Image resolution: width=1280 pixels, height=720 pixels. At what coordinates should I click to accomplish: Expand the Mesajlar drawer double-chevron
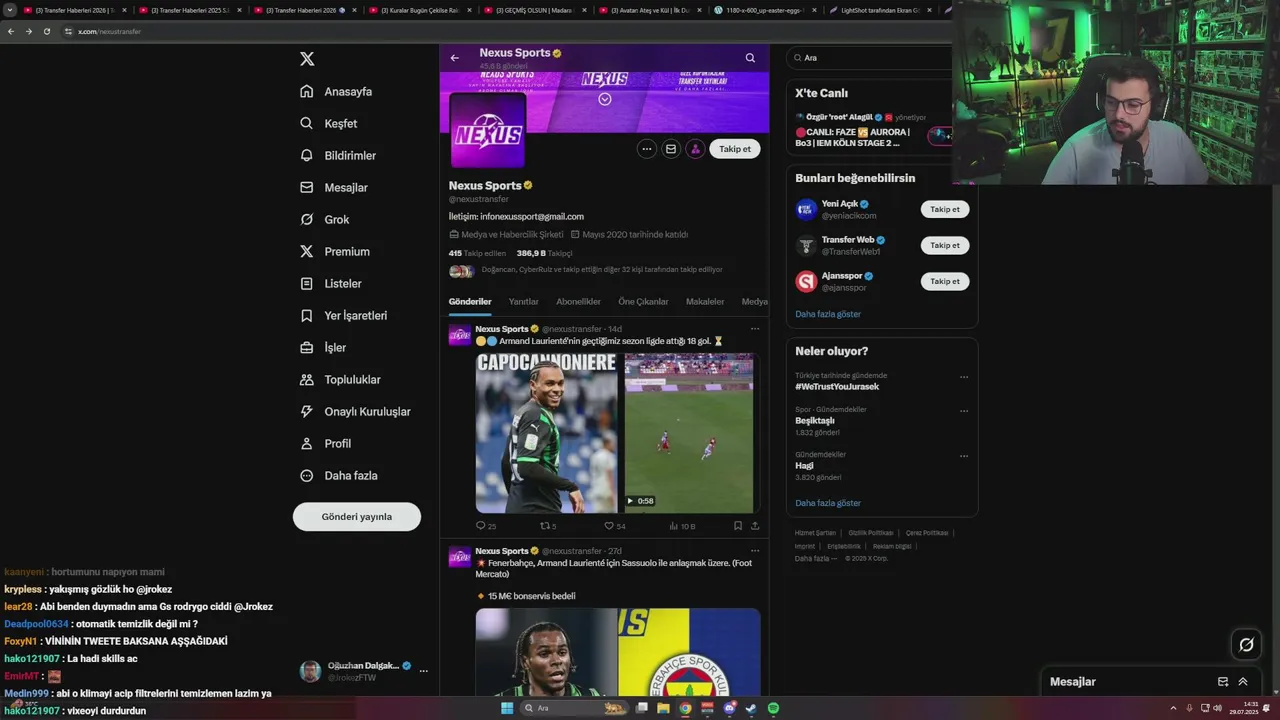[1243, 682]
